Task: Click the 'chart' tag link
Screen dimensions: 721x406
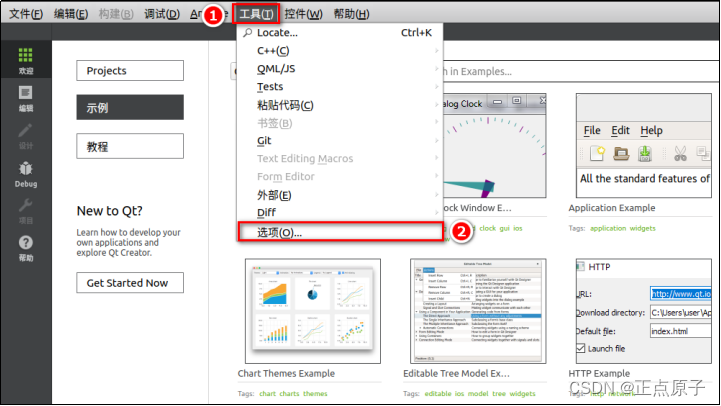Action: (x=267, y=394)
